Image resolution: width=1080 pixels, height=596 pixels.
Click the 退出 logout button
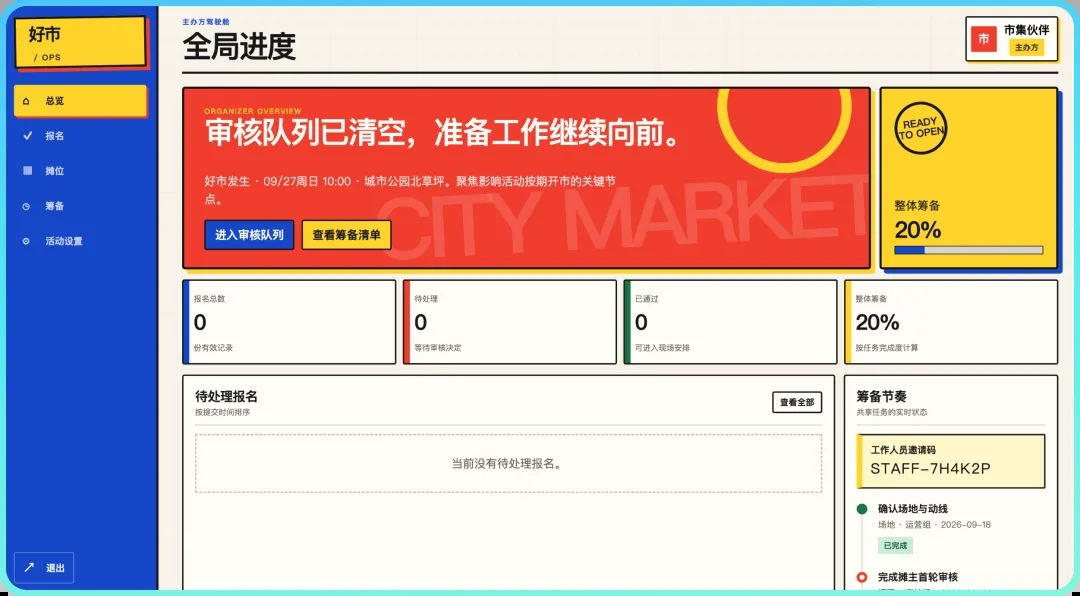pos(44,568)
